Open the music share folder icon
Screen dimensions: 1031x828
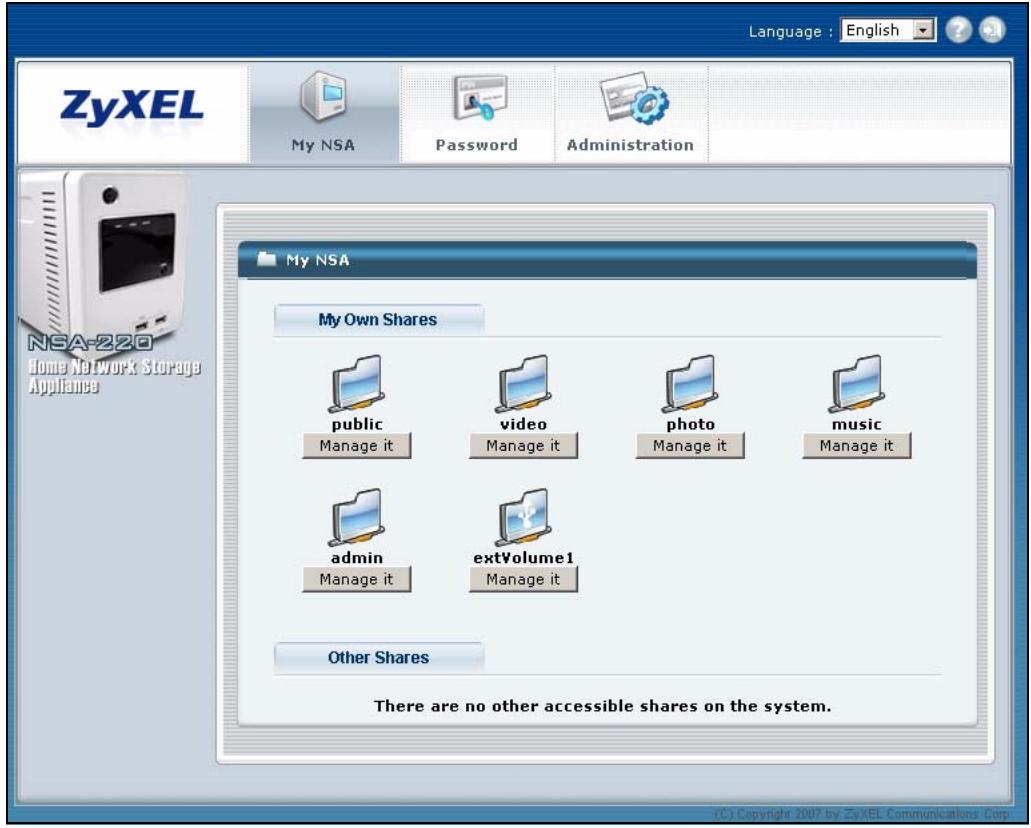(x=857, y=384)
